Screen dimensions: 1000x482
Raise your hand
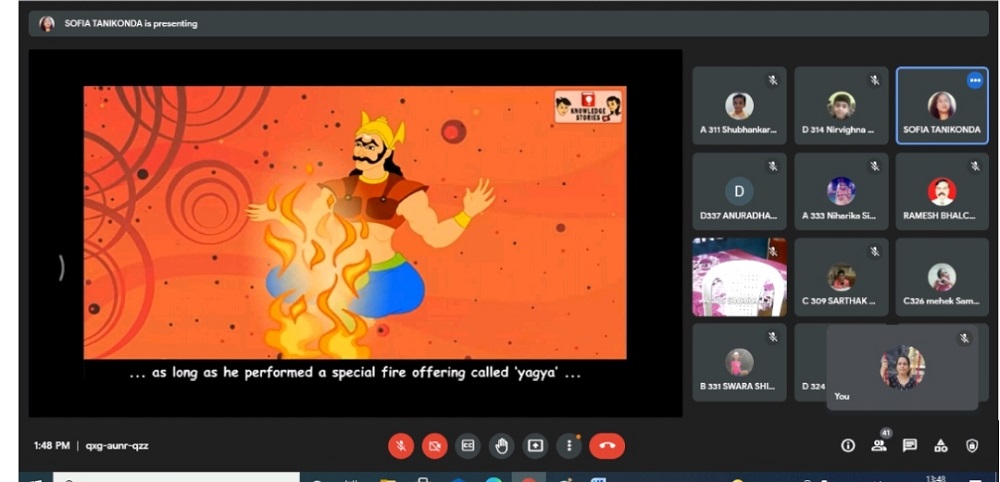[501, 446]
